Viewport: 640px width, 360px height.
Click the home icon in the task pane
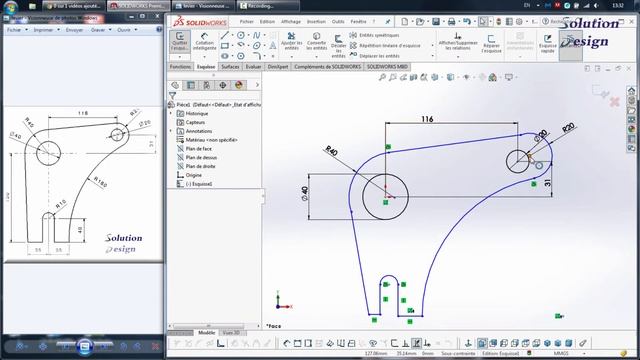(x=631, y=90)
